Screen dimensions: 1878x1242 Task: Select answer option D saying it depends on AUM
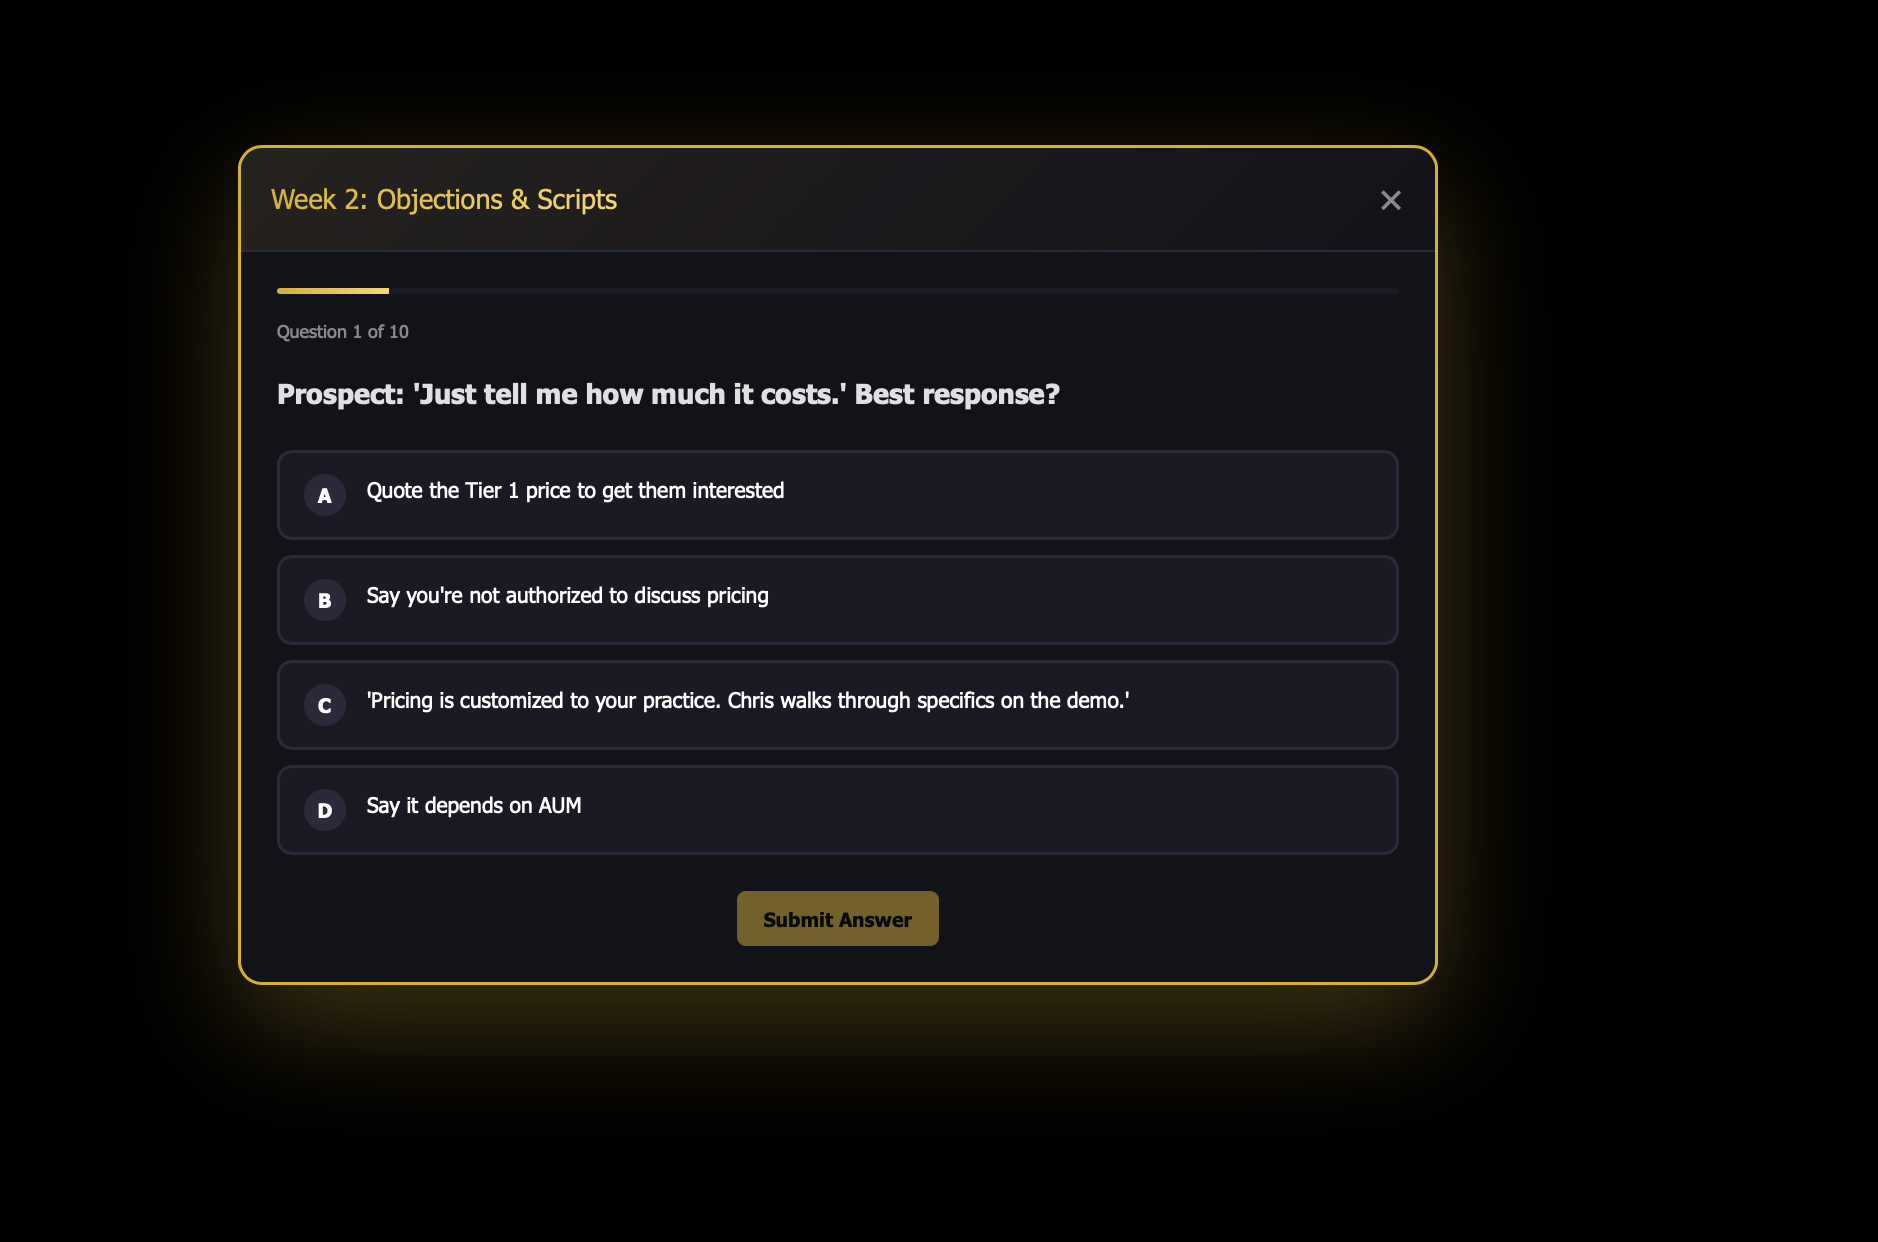tap(837, 810)
